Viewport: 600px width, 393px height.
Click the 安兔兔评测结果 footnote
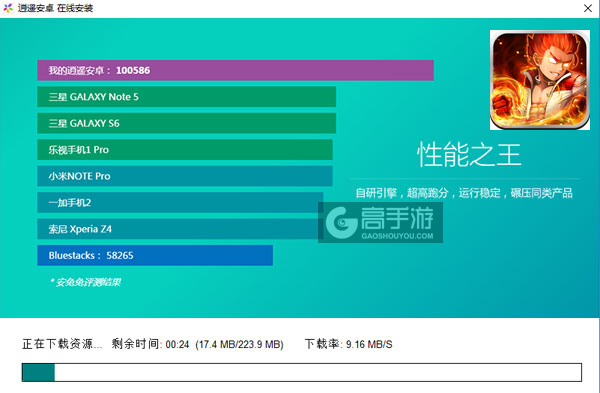pyautogui.click(x=85, y=282)
